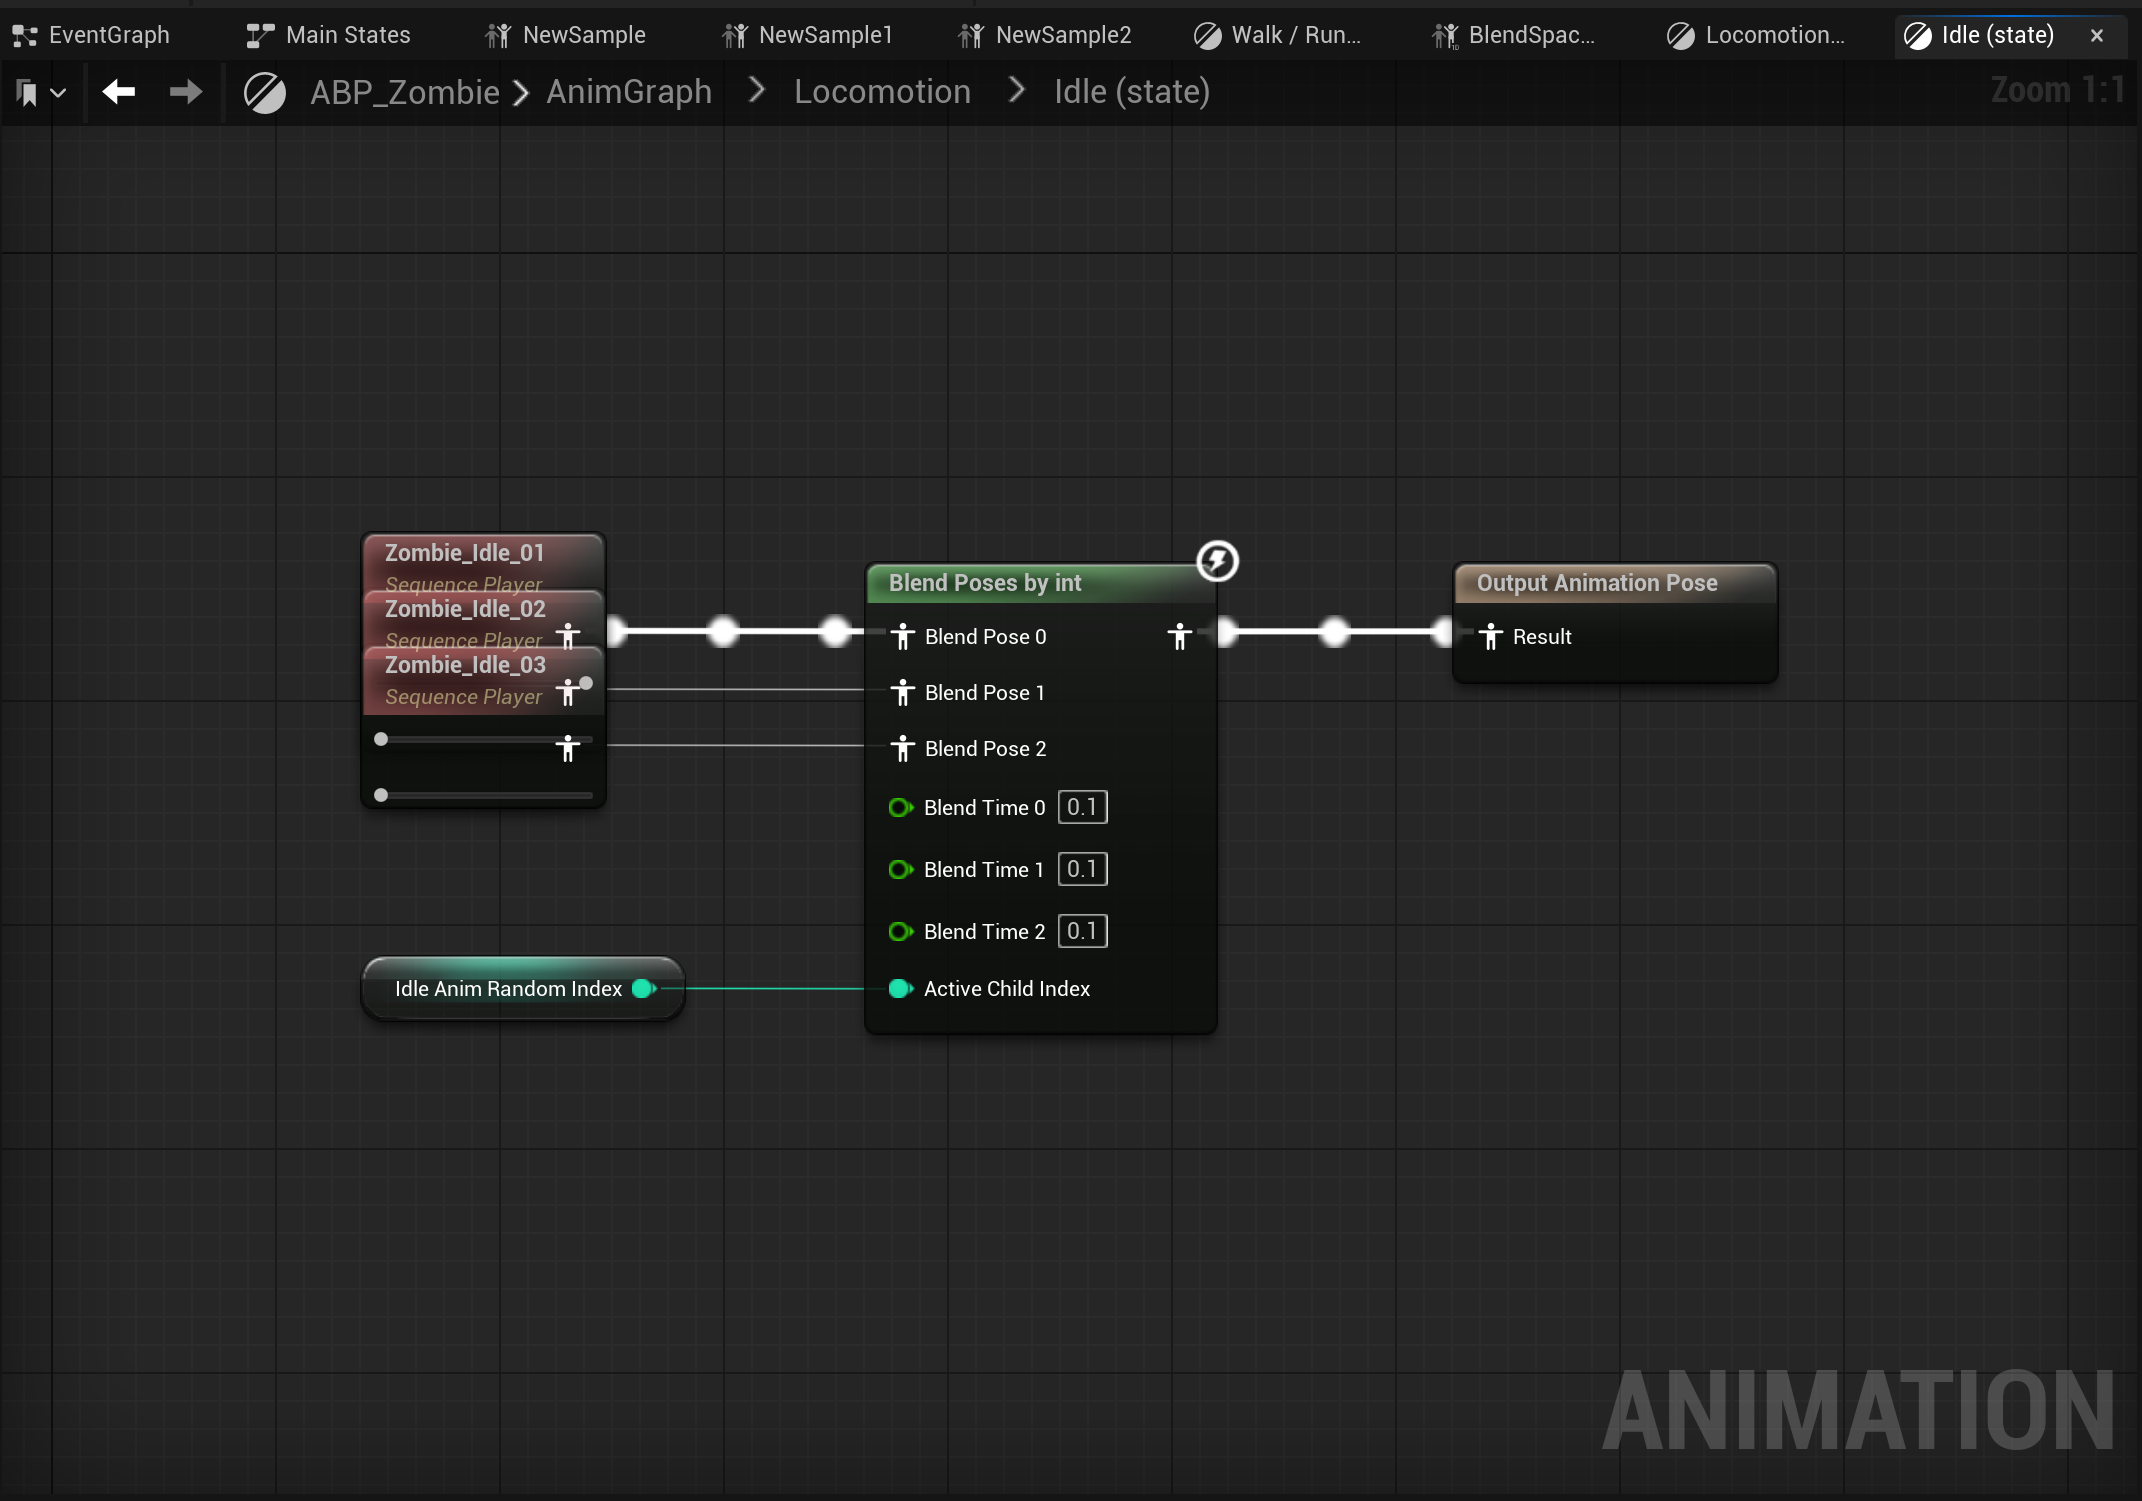2142x1501 pixels.
Task: Click the bookmarks icon in toolbar
Action: pyautogui.click(x=28, y=93)
